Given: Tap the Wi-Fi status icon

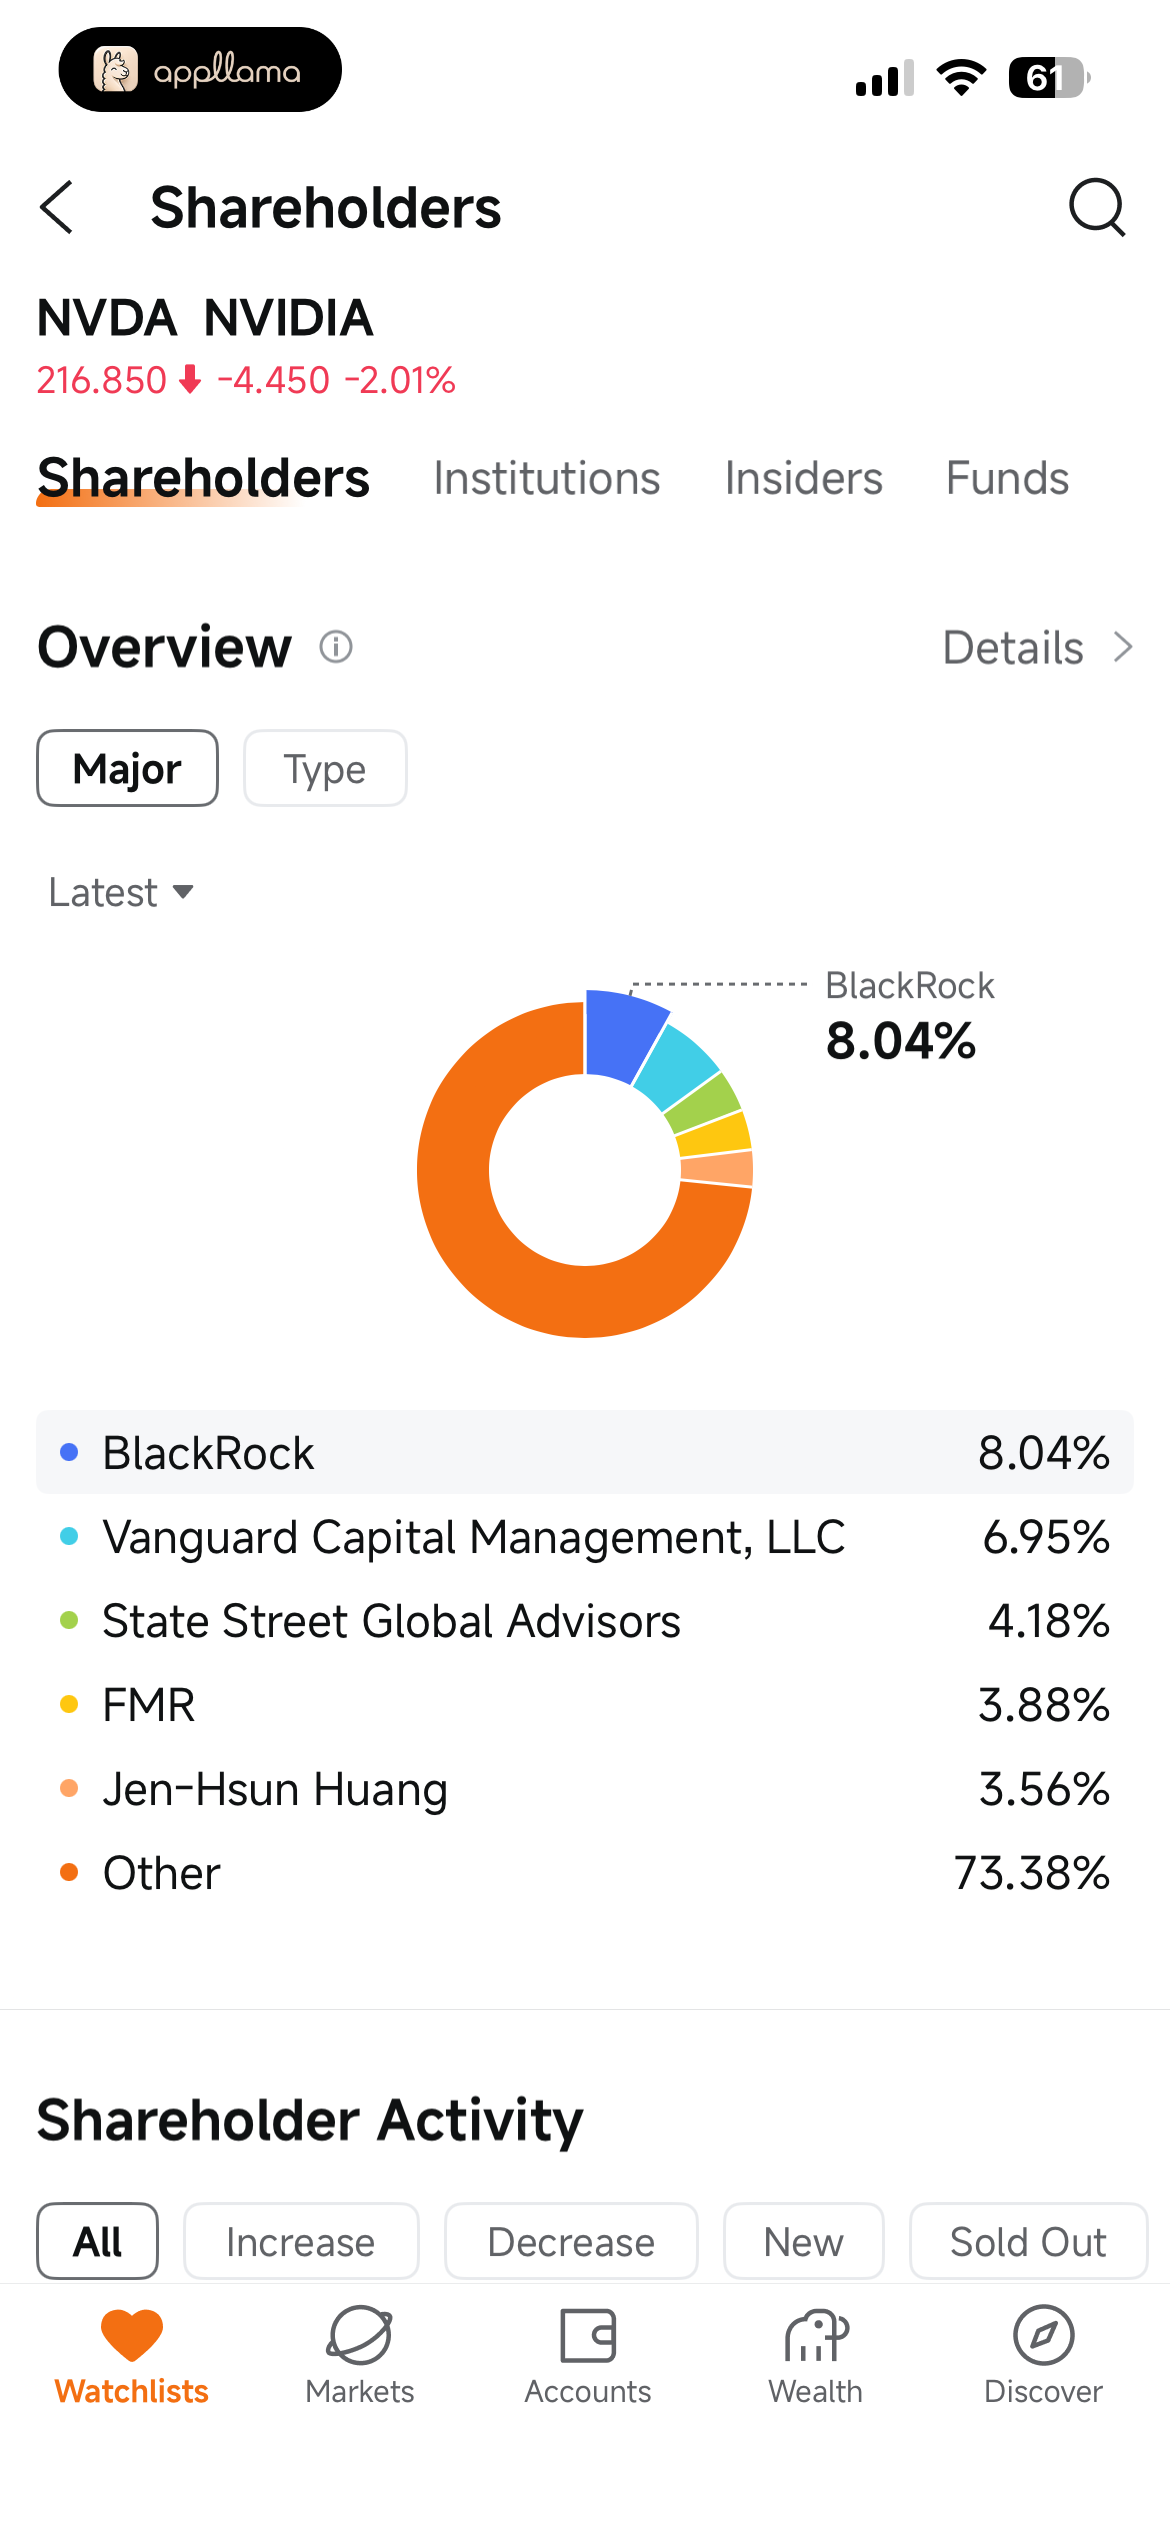Looking at the screenshot, I should click(961, 77).
